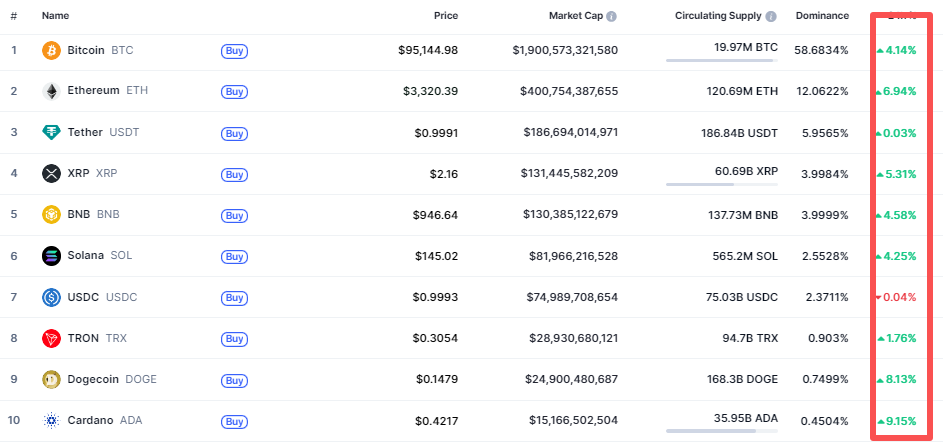
Task: Show the Market Cap info tooltip icon
Action: [x=612, y=17]
